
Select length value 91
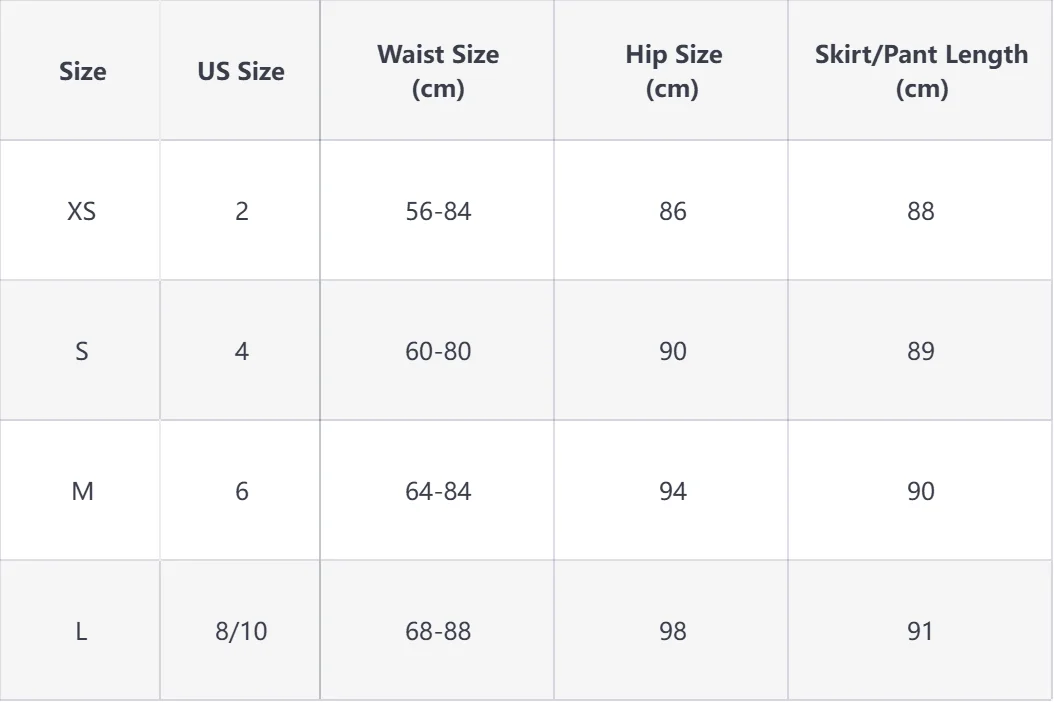point(920,631)
